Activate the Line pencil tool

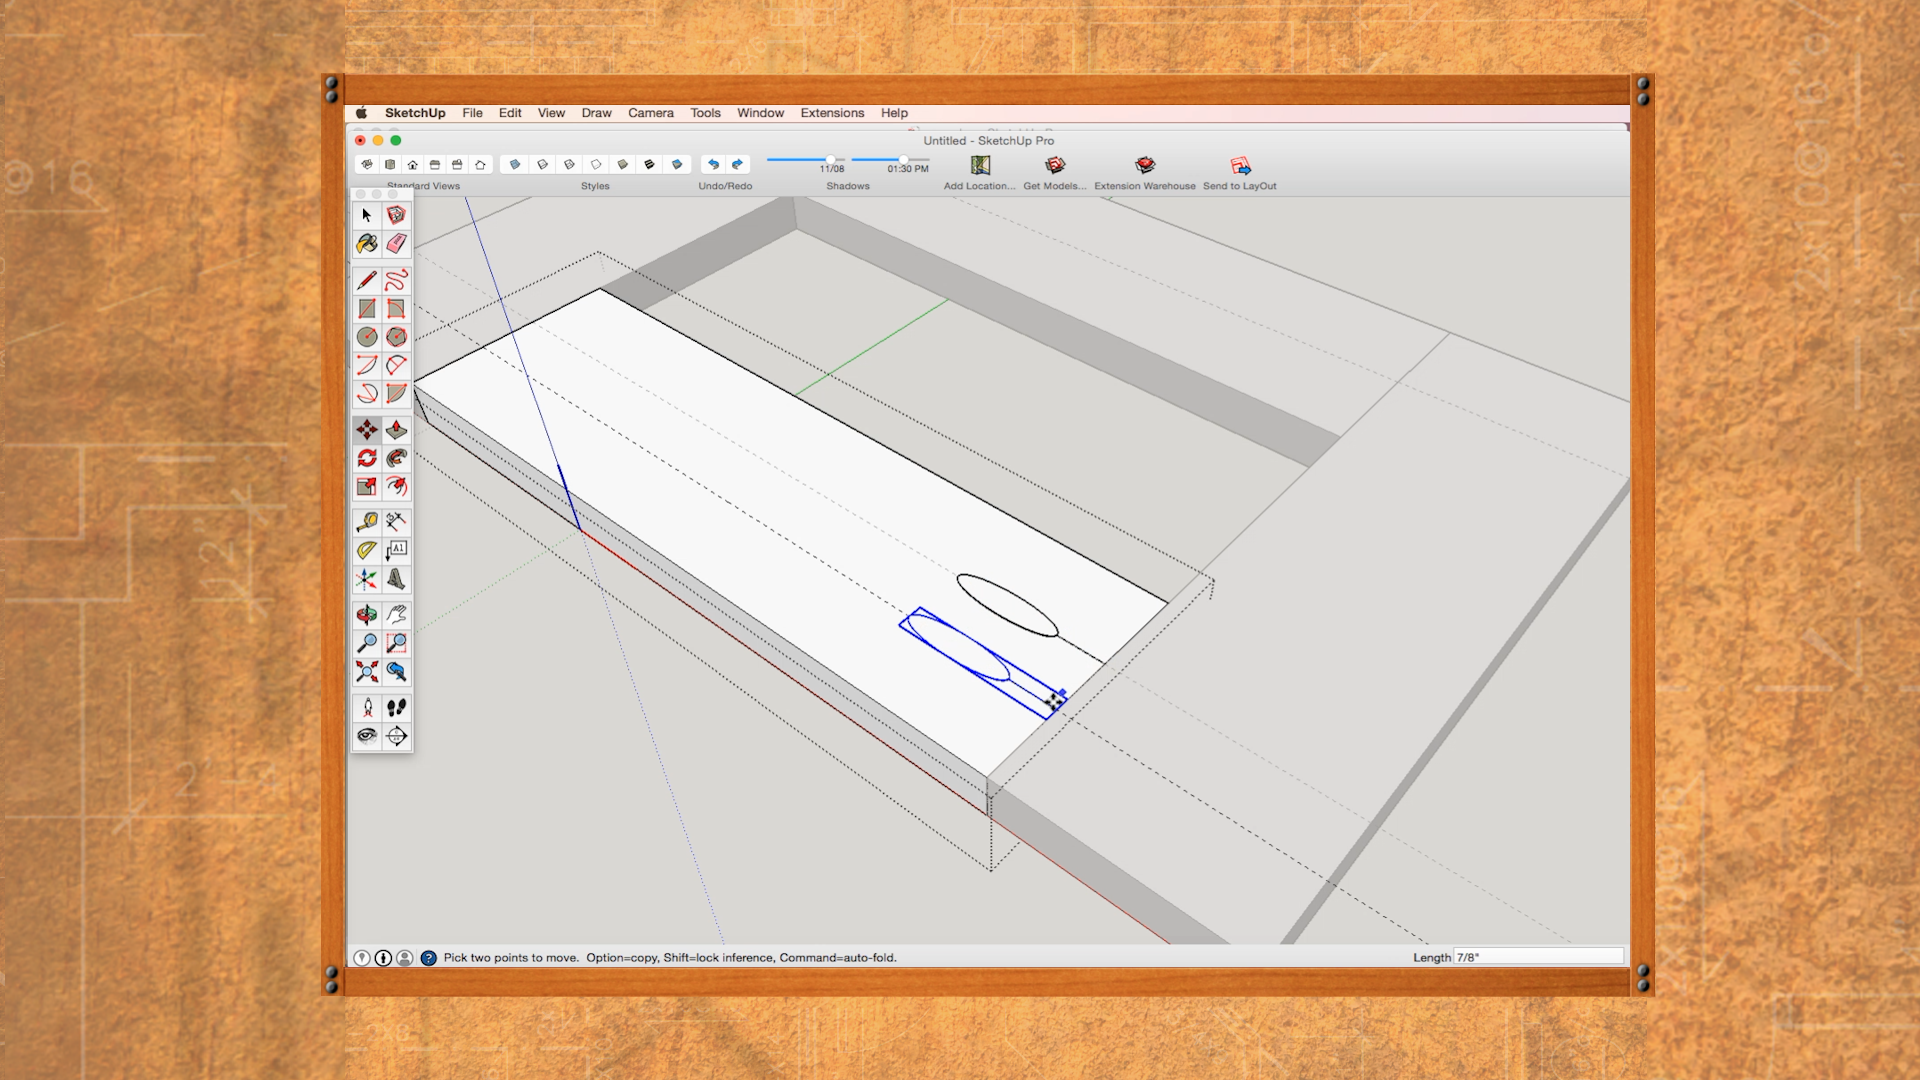pos(367,280)
